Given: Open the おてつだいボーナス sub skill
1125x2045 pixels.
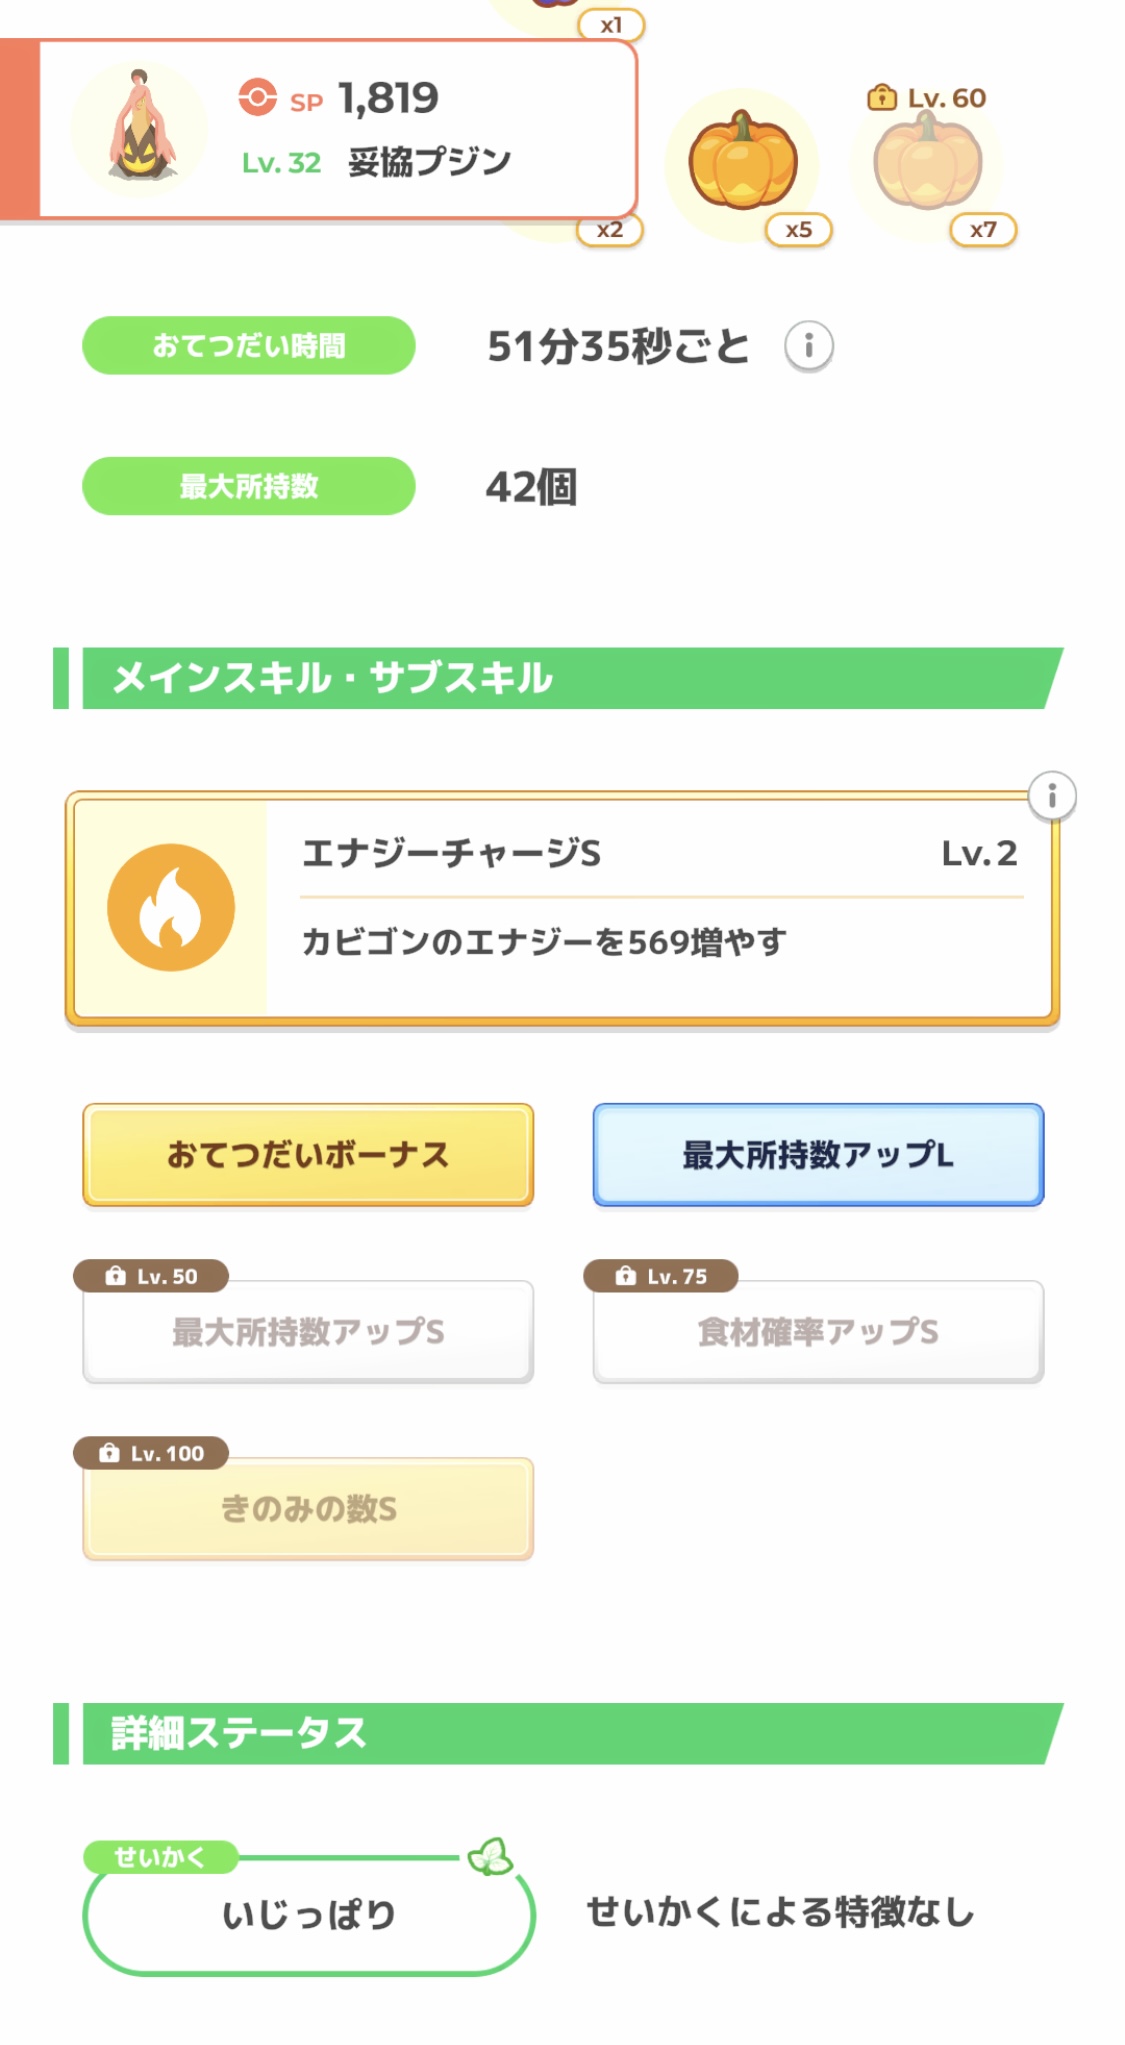Looking at the screenshot, I should tap(308, 1154).
